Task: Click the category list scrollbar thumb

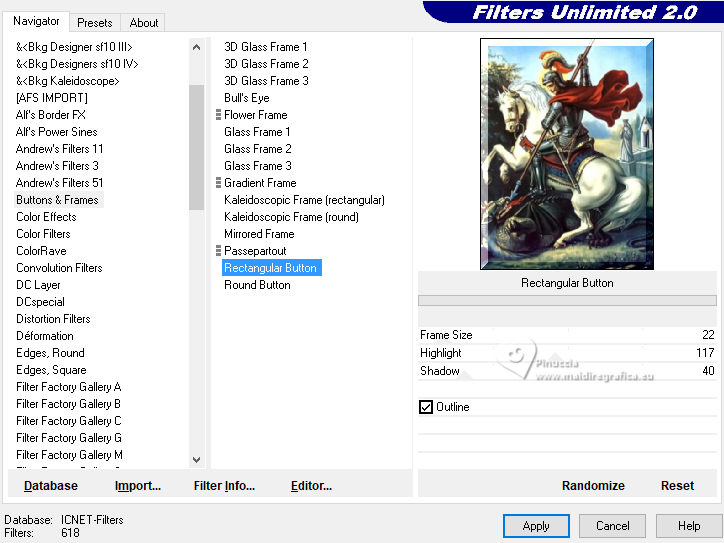Action: coord(196,147)
